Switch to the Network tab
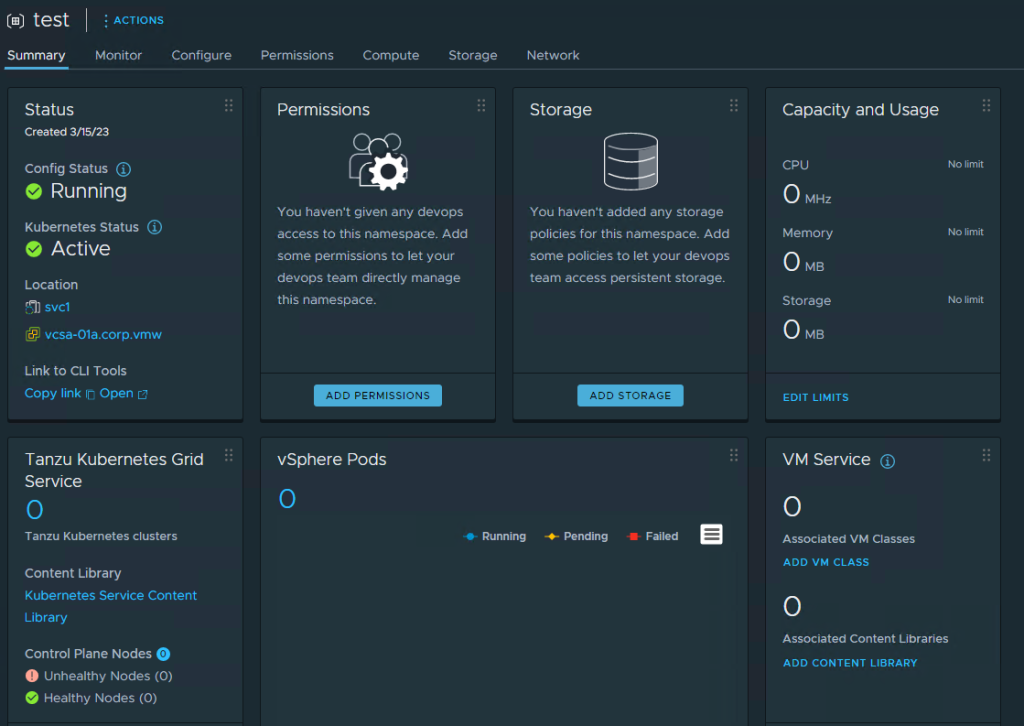Viewport: 1024px width, 726px height. (553, 55)
